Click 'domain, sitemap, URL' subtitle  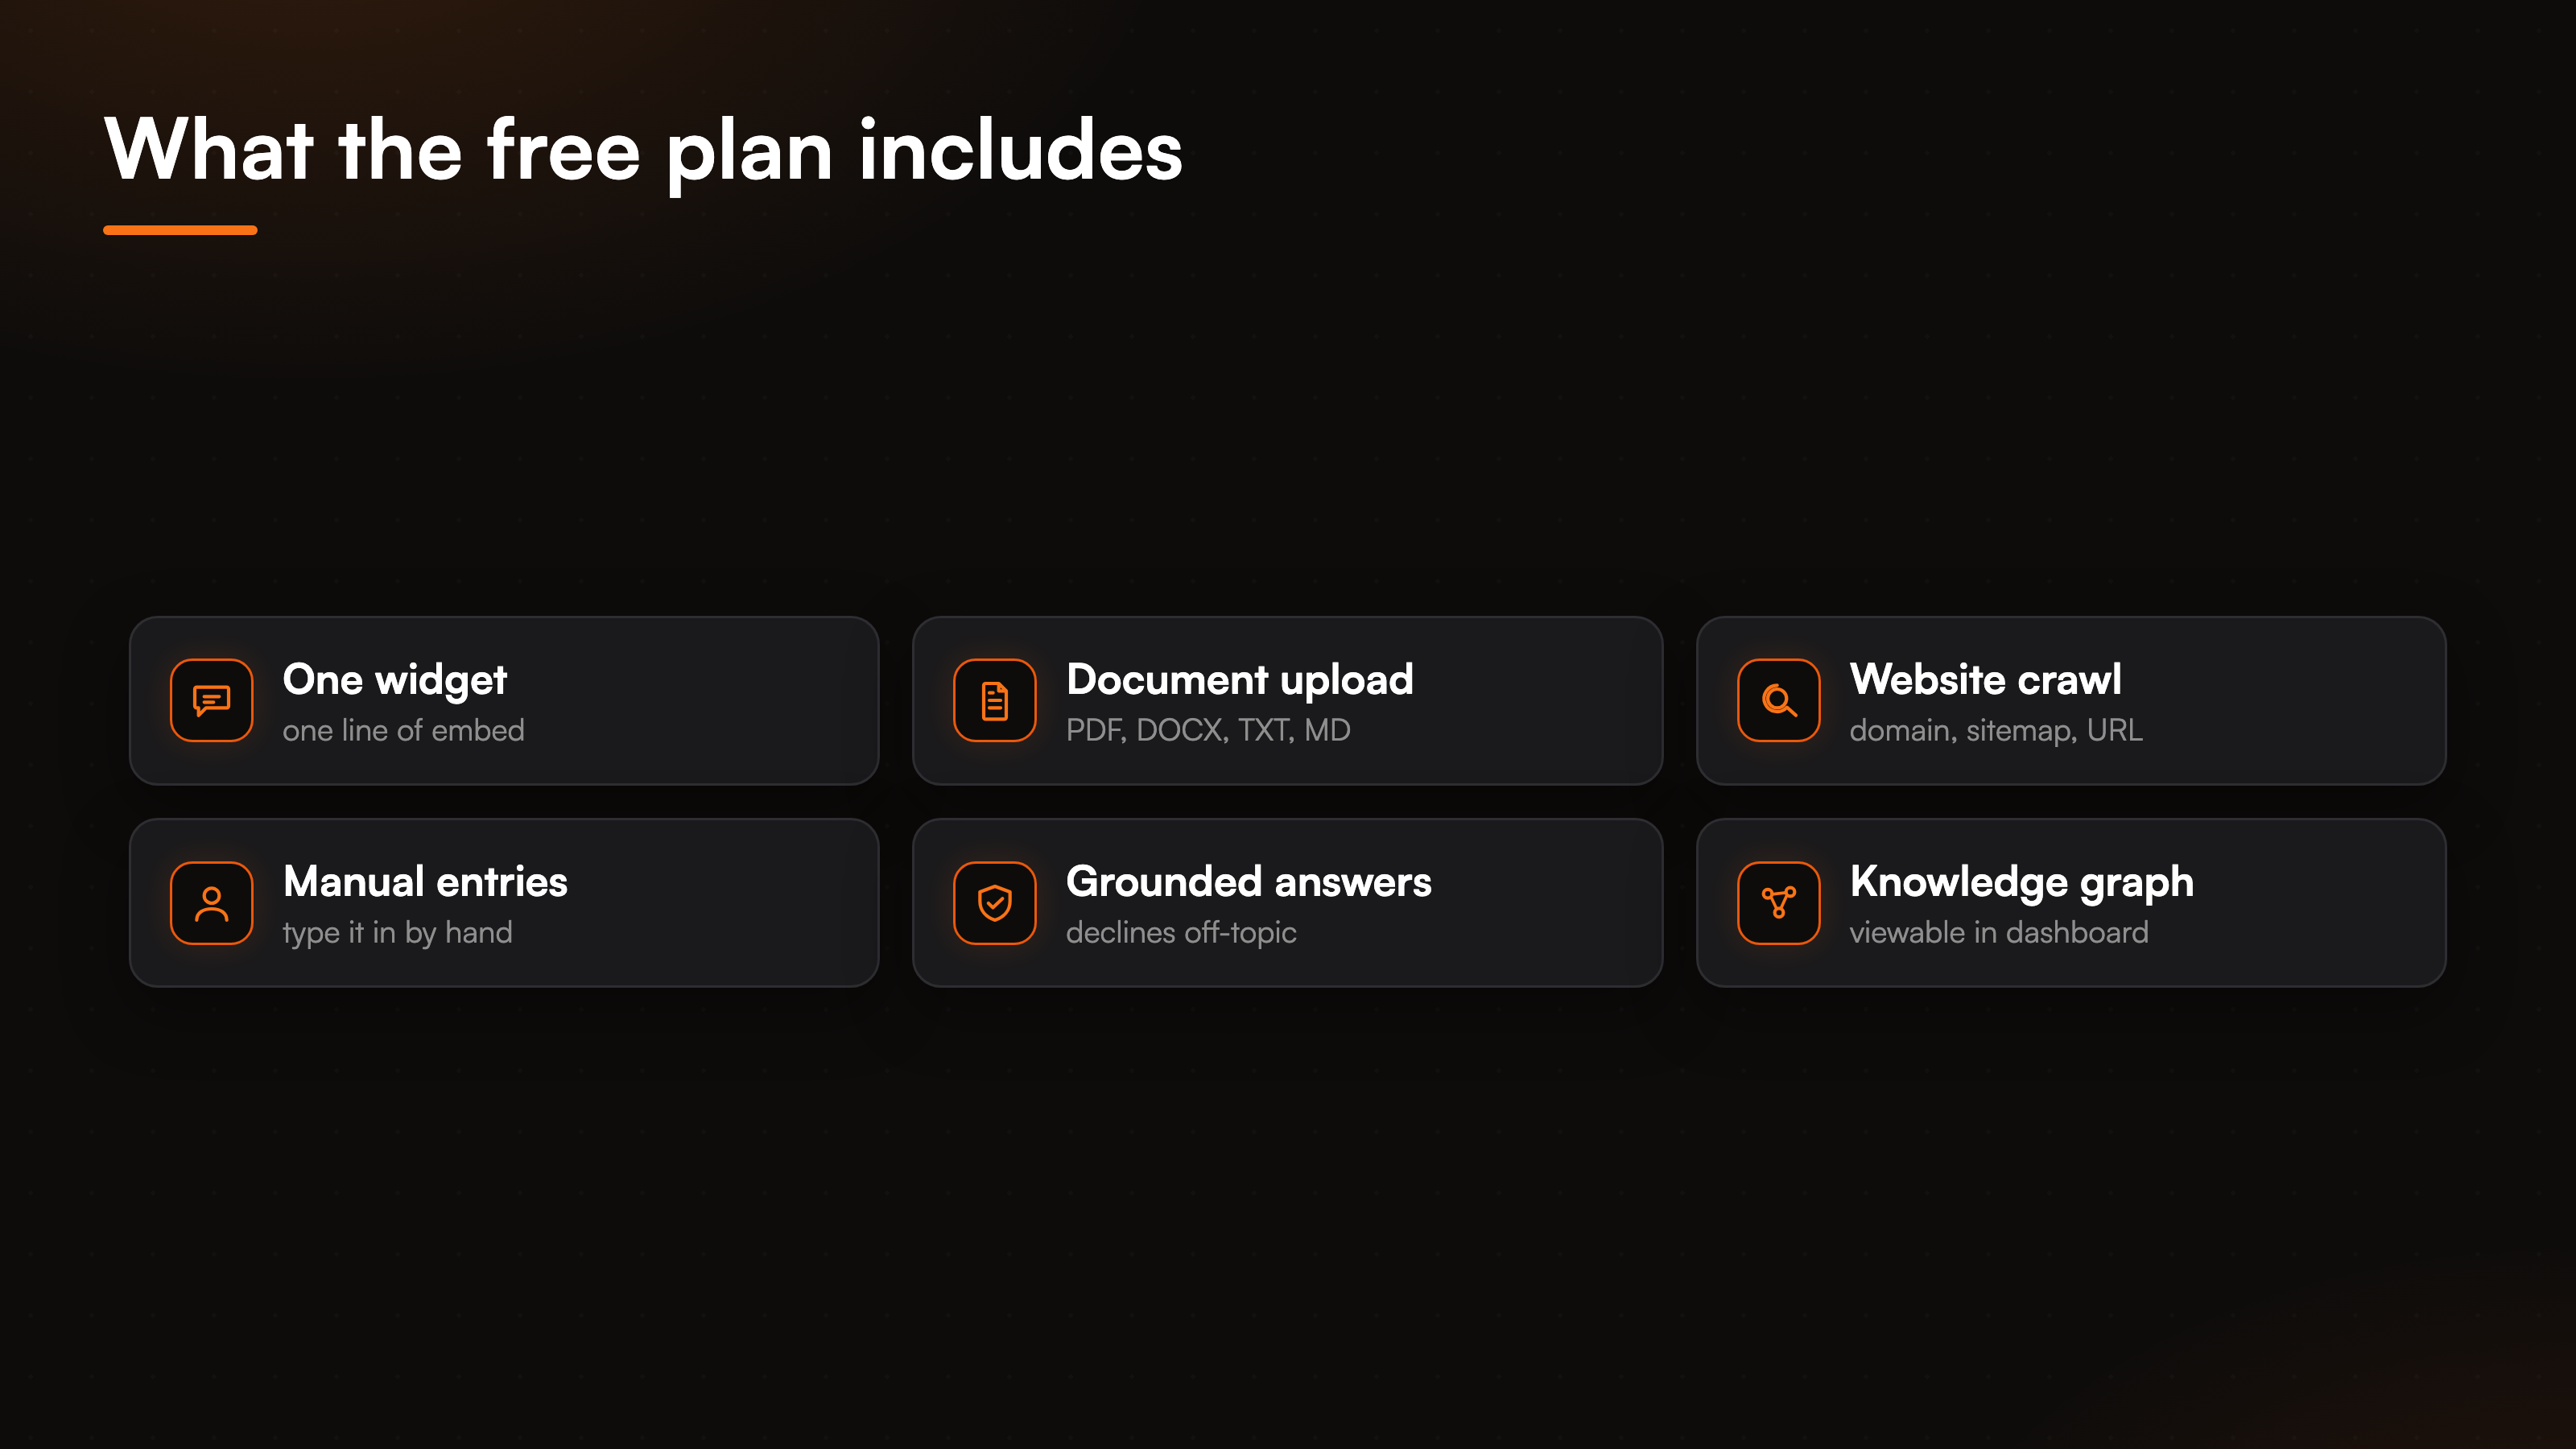point(1995,731)
